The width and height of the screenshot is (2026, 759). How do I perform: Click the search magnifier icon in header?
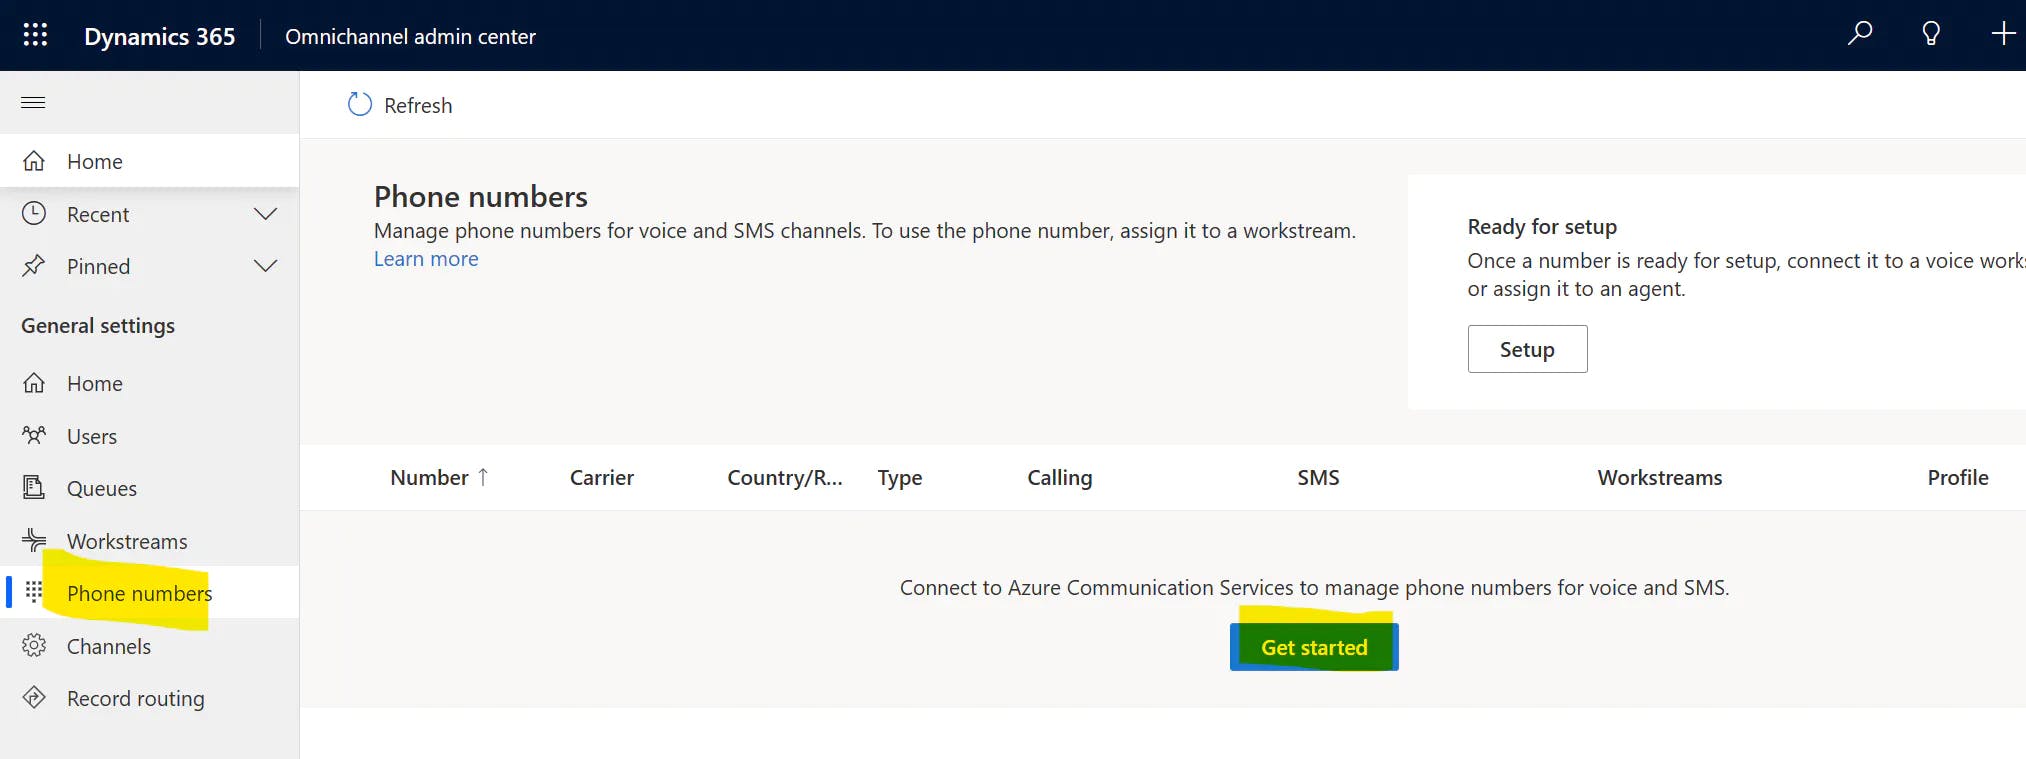click(x=1859, y=33)
